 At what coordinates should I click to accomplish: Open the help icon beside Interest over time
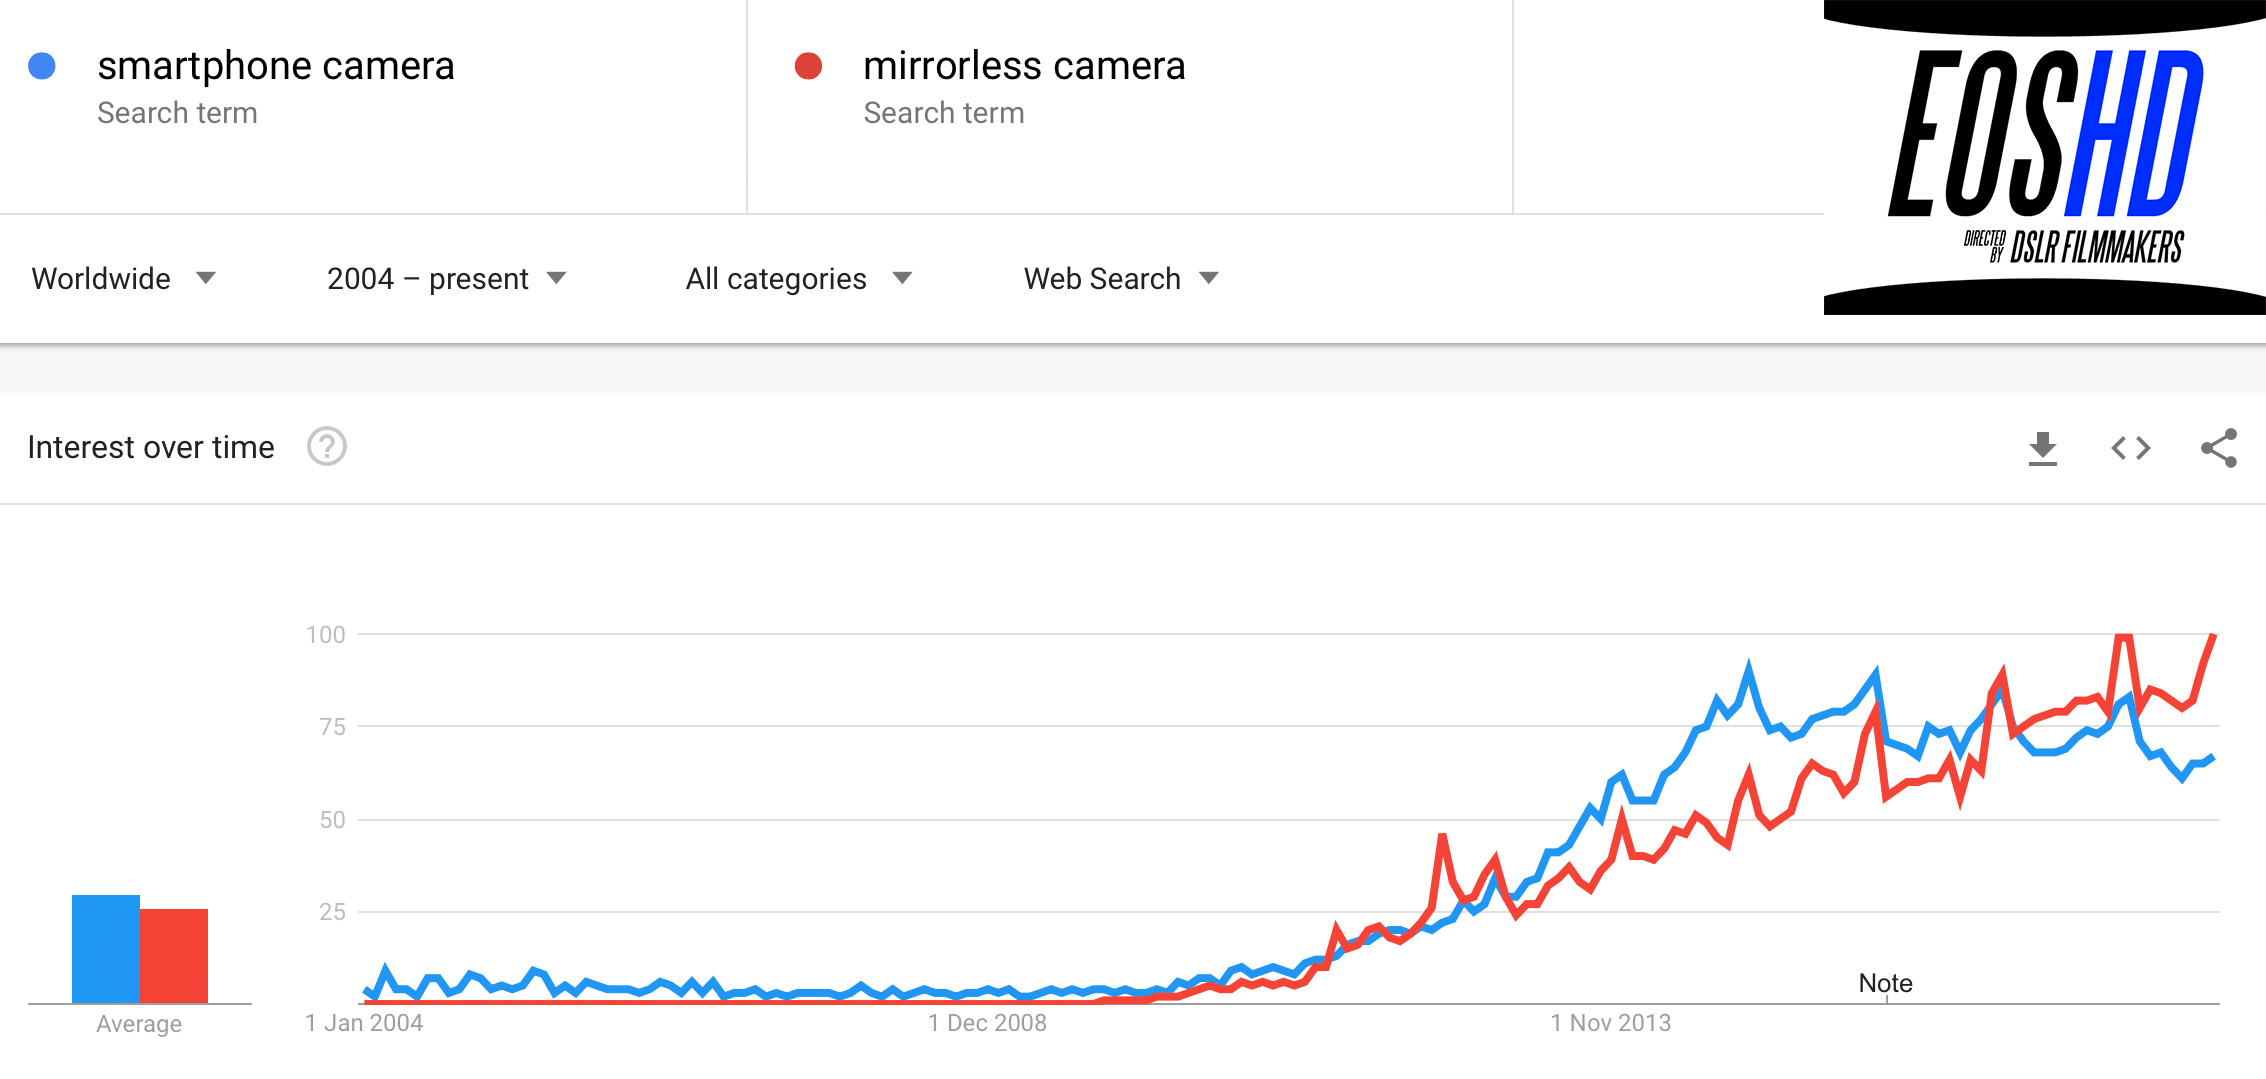click(326, 447)
